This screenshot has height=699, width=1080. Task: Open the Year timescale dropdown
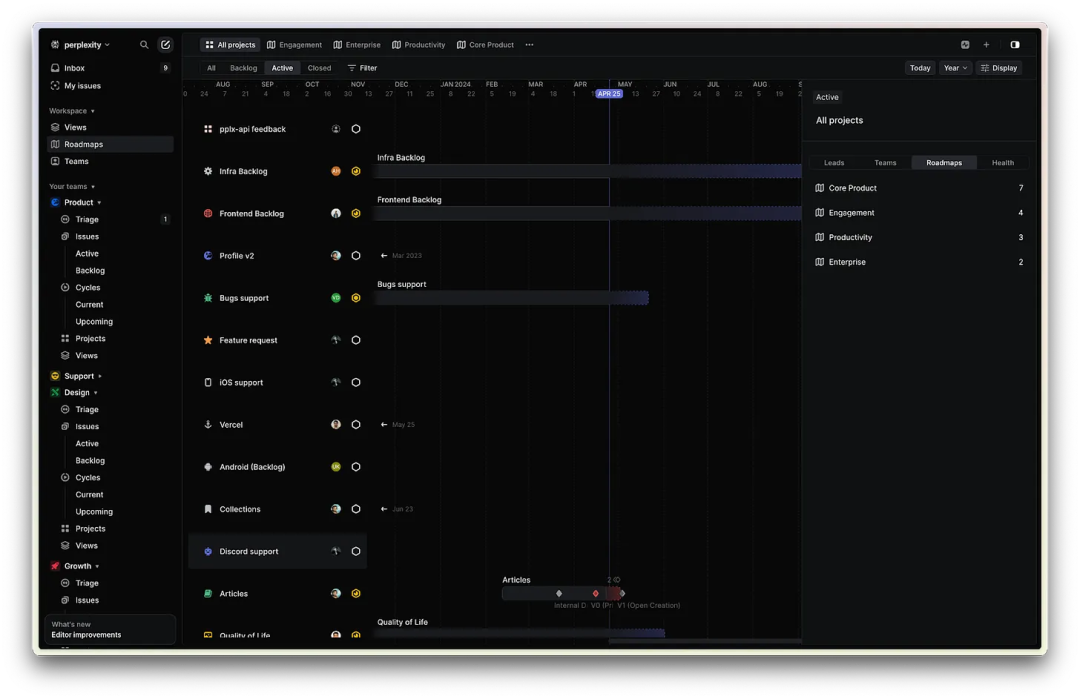(x=955, y=68)
